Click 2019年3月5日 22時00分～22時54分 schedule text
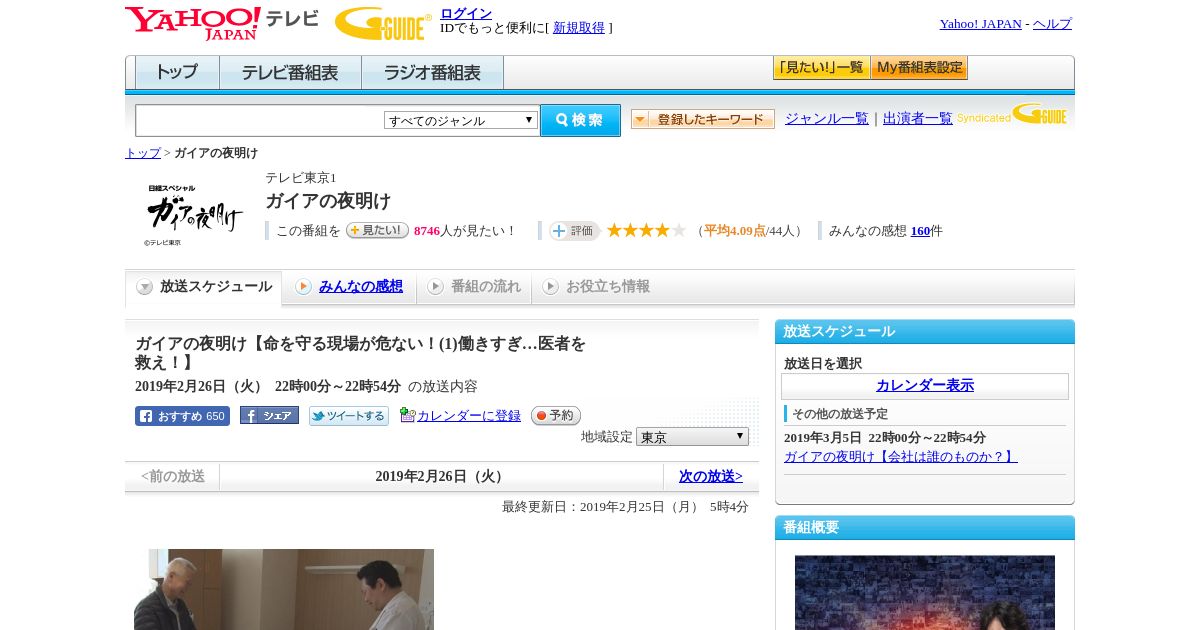Viewport: 1200px width, 630px height. [885, 438]
